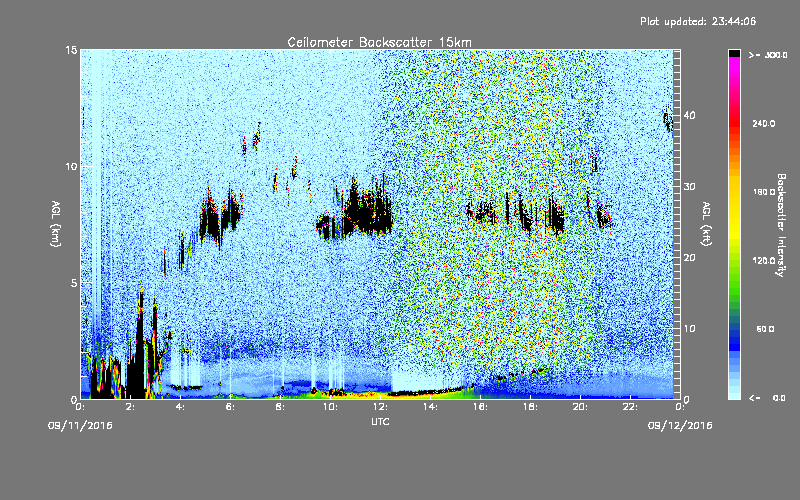
Task: Click the '10:' hour tick on the UTC axis
Action: tap(330, 407)
